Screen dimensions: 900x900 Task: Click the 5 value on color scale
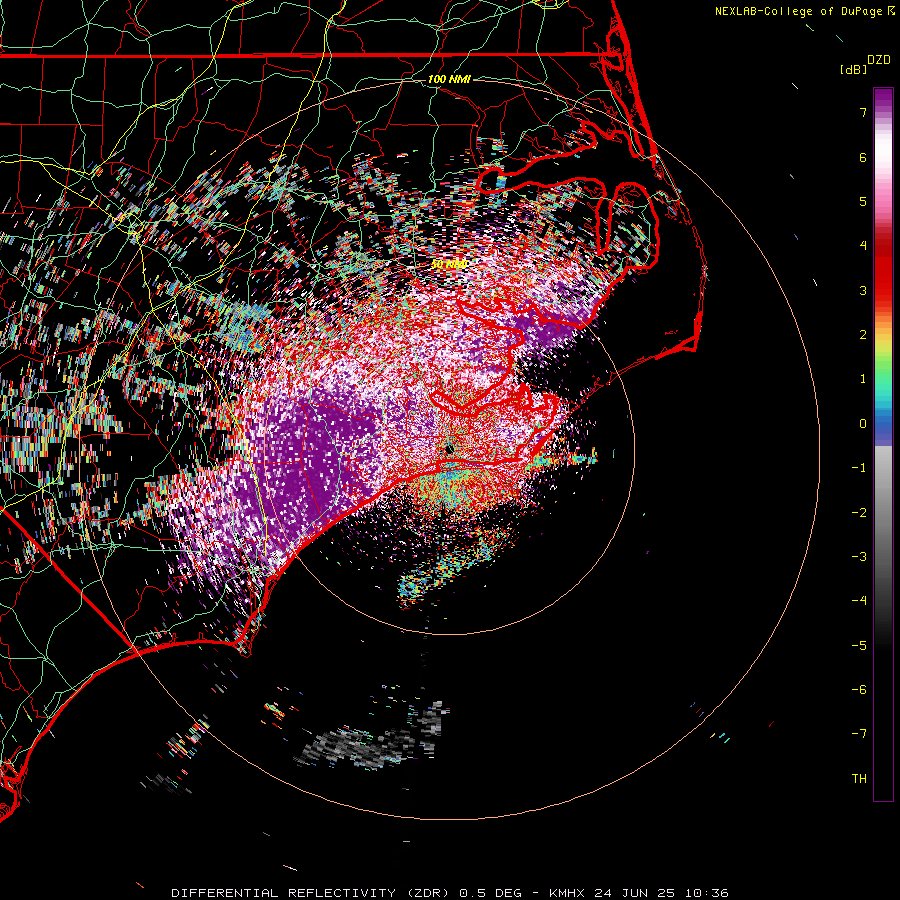coord(863,201)
